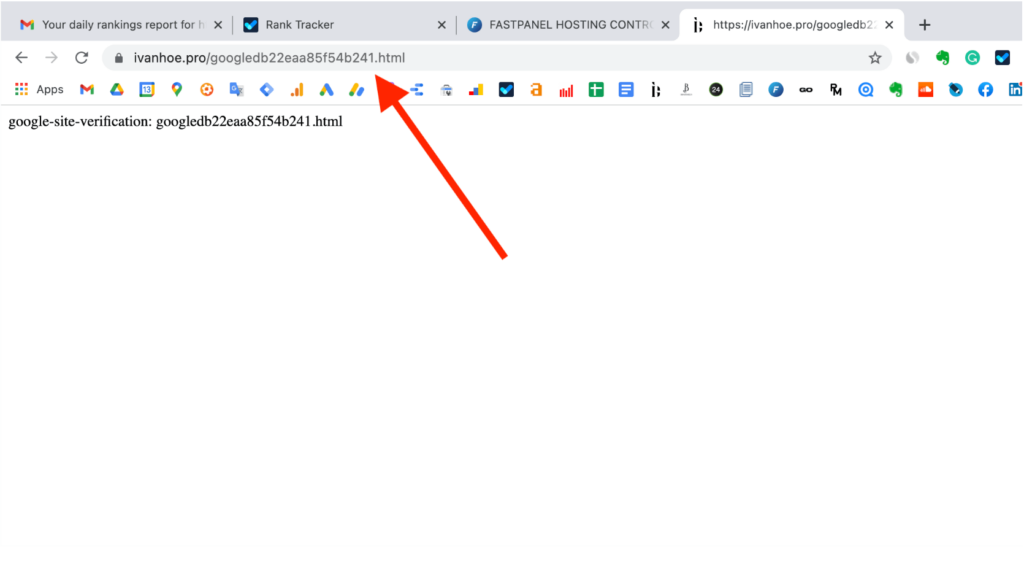Image resolution: width=1024 pixels, height=578 pixels.
Task: Open the Google Ads bookmark
Action: pyautogui.click(x=327, y=89)
